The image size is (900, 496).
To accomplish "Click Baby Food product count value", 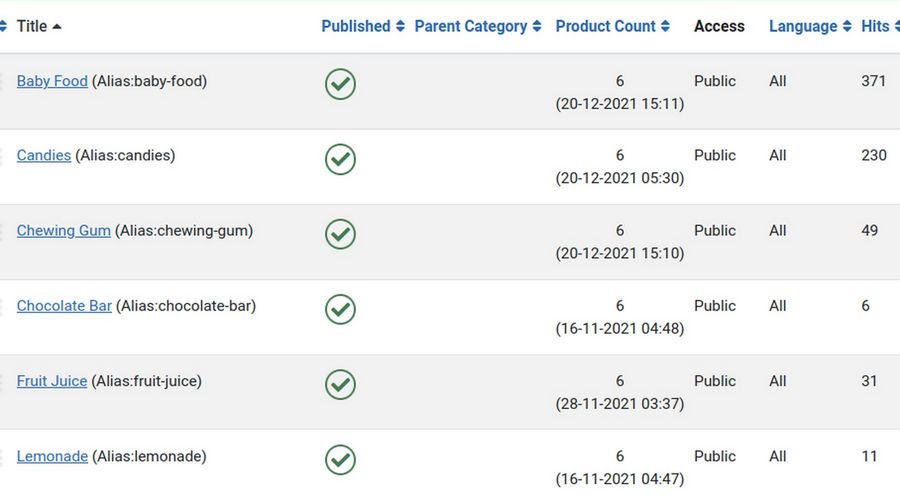I will tap(620, 81).
